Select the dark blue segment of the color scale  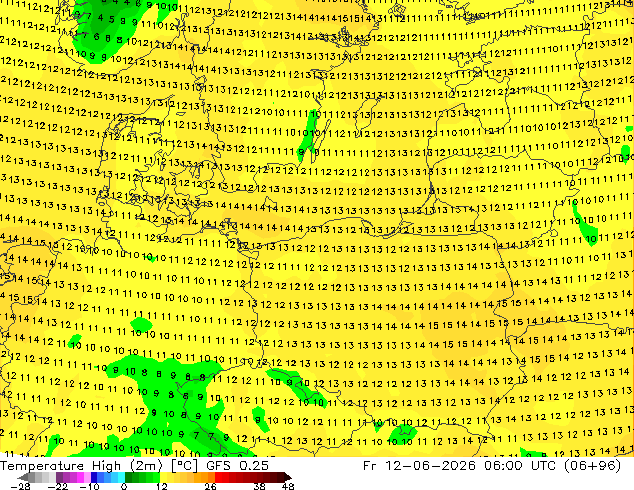coord(94,477)
